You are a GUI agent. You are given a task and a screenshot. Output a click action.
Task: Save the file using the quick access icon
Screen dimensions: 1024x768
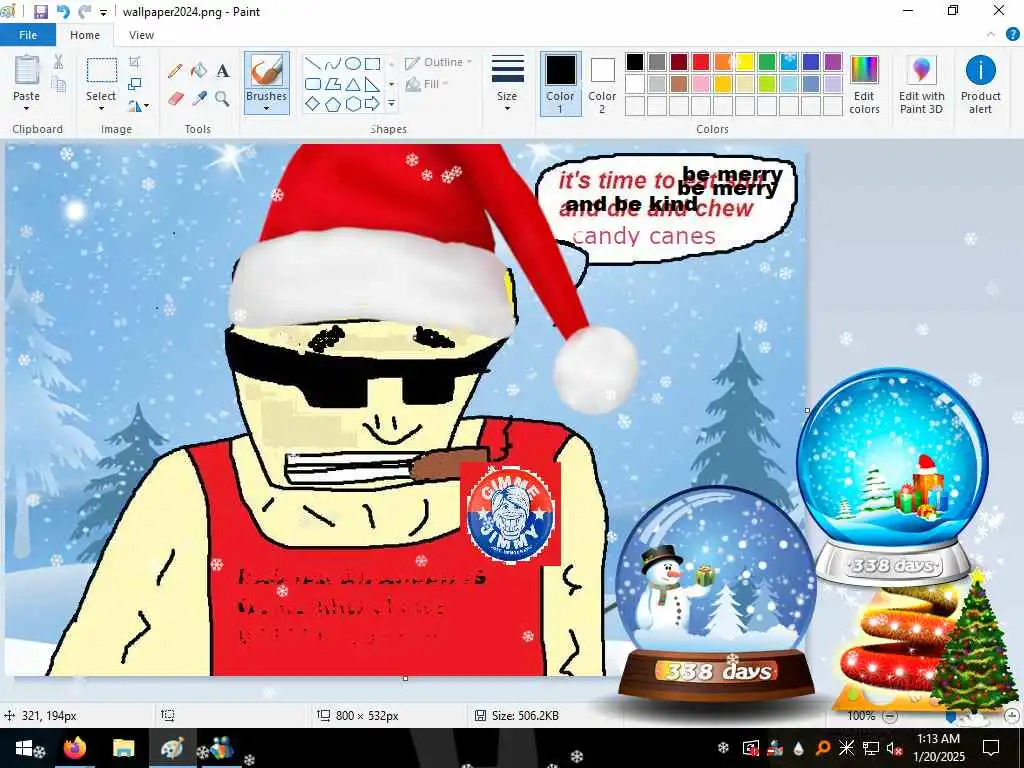coord(40,12)
